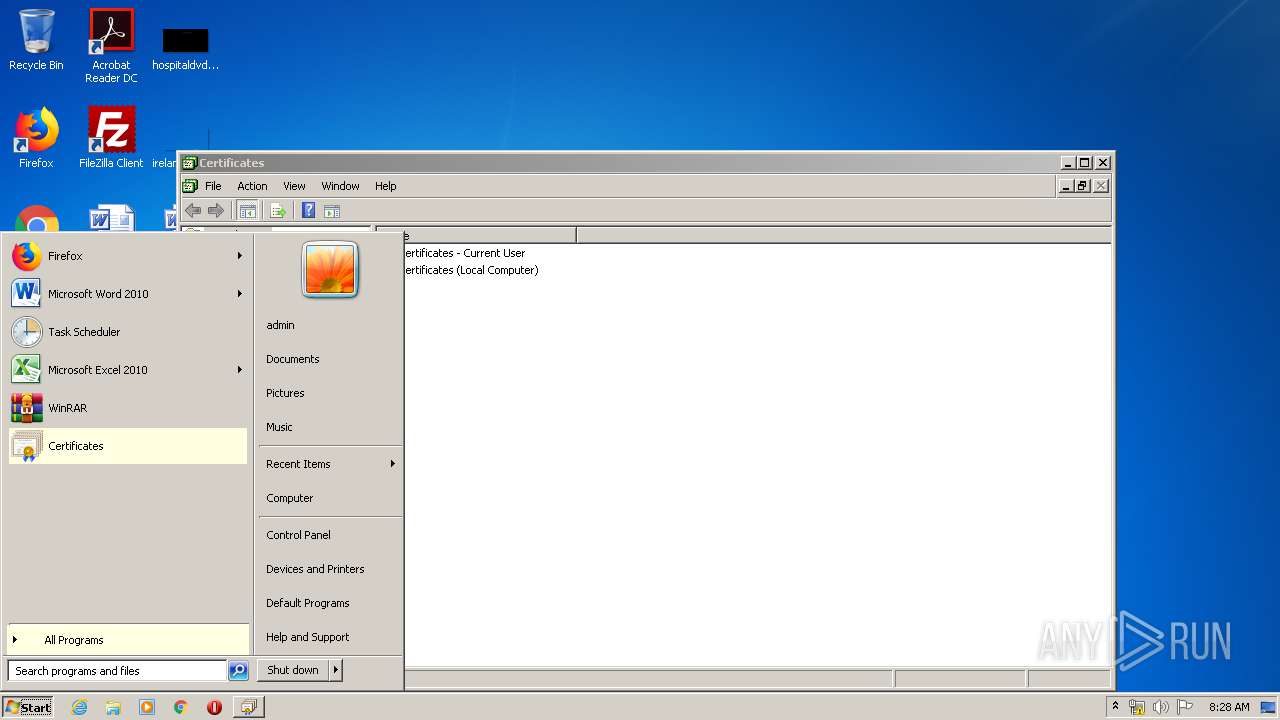This screenshot has height=720, width=1280.
Task: Click the user account picture
Action: point(330,270)
